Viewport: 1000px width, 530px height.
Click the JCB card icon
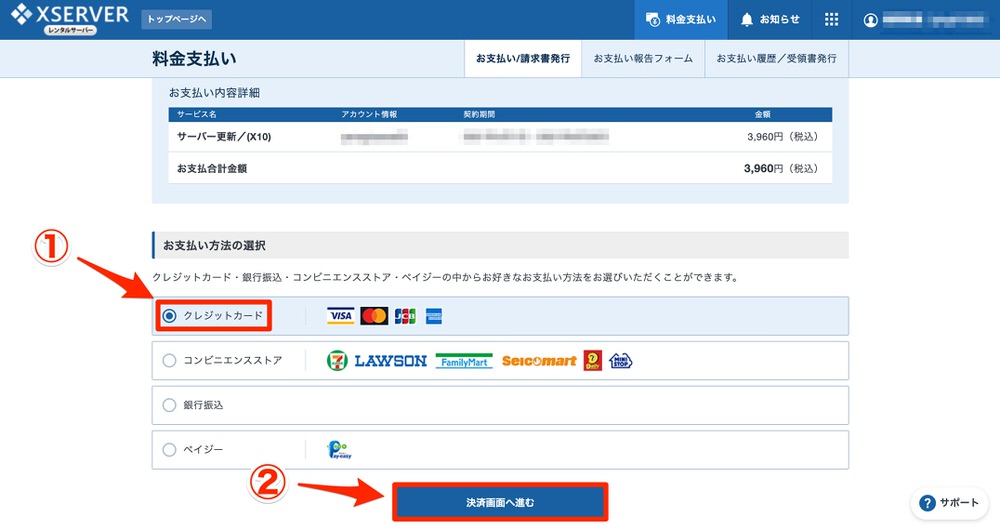pos(405,316)
